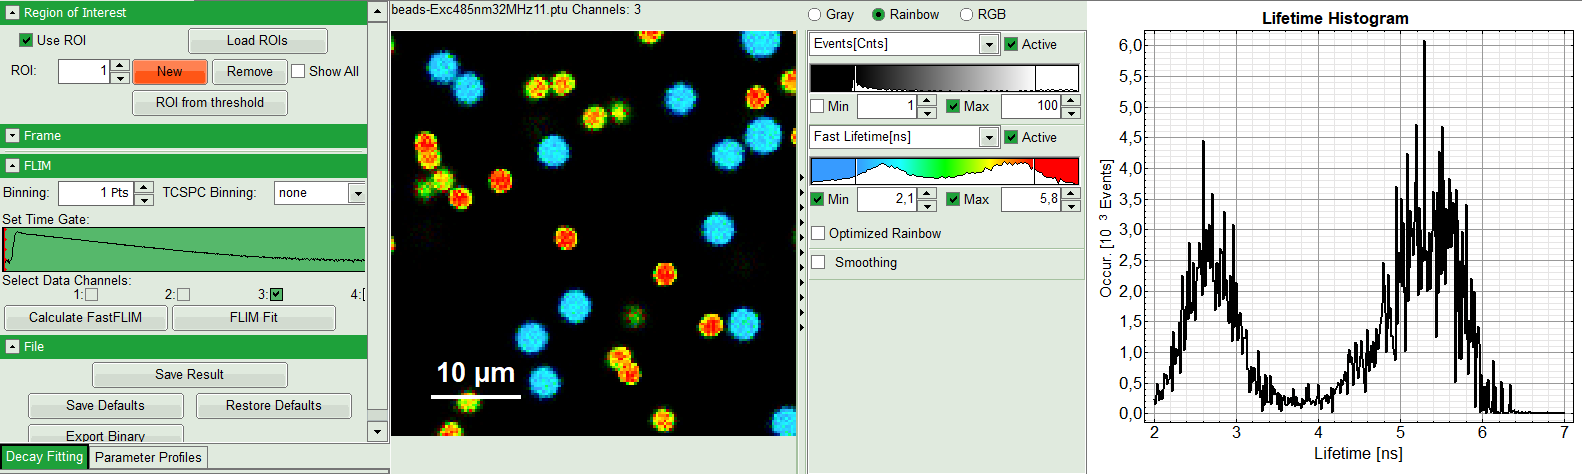The height and width of the screenshot is (474, 1582).
Task: Collapse the File section header
Action: tap(12, 347)
